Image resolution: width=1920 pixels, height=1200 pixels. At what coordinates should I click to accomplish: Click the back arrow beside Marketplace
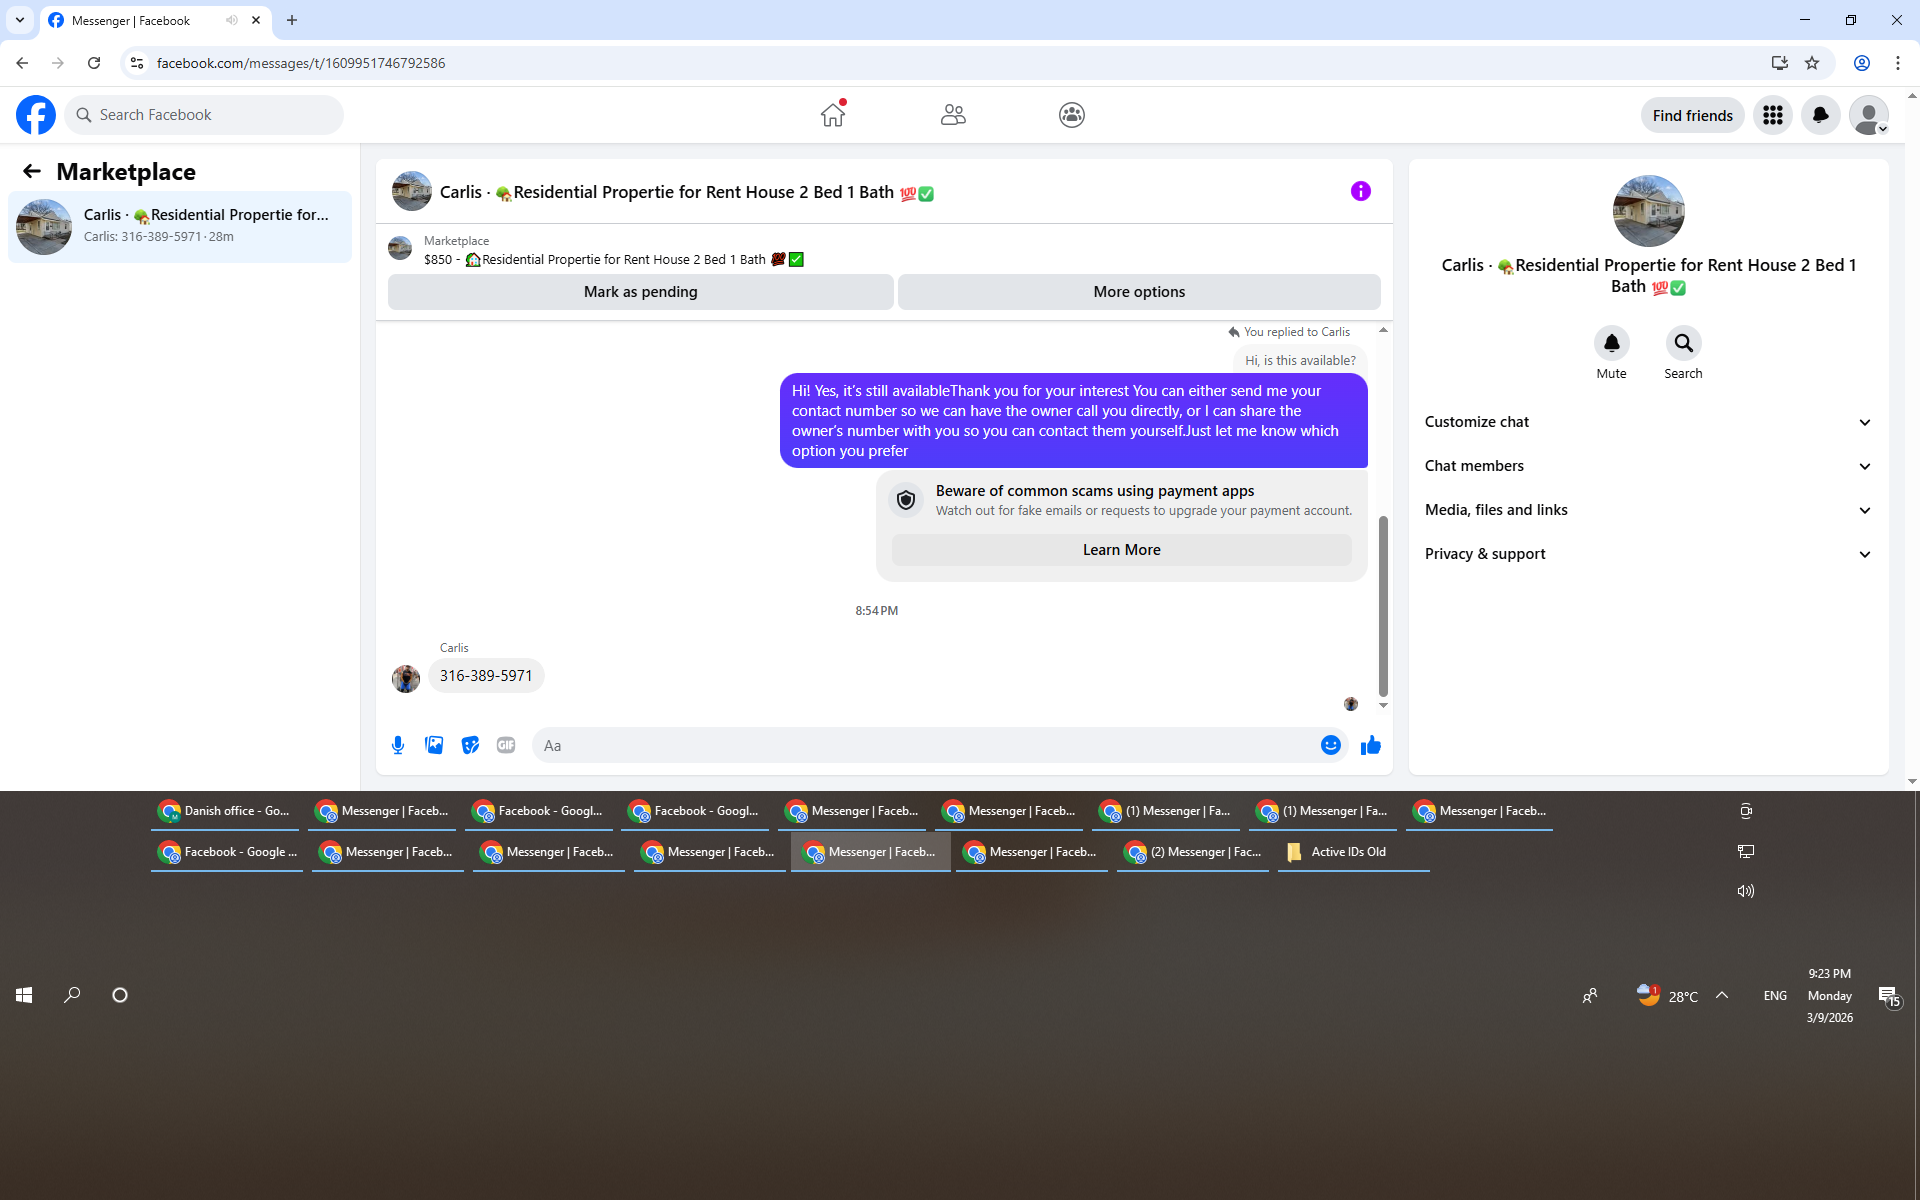32,171
